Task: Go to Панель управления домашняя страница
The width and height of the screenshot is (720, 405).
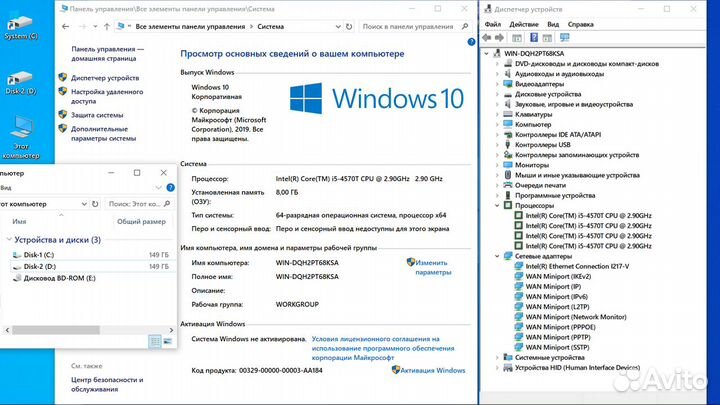Action: [107, 54]
